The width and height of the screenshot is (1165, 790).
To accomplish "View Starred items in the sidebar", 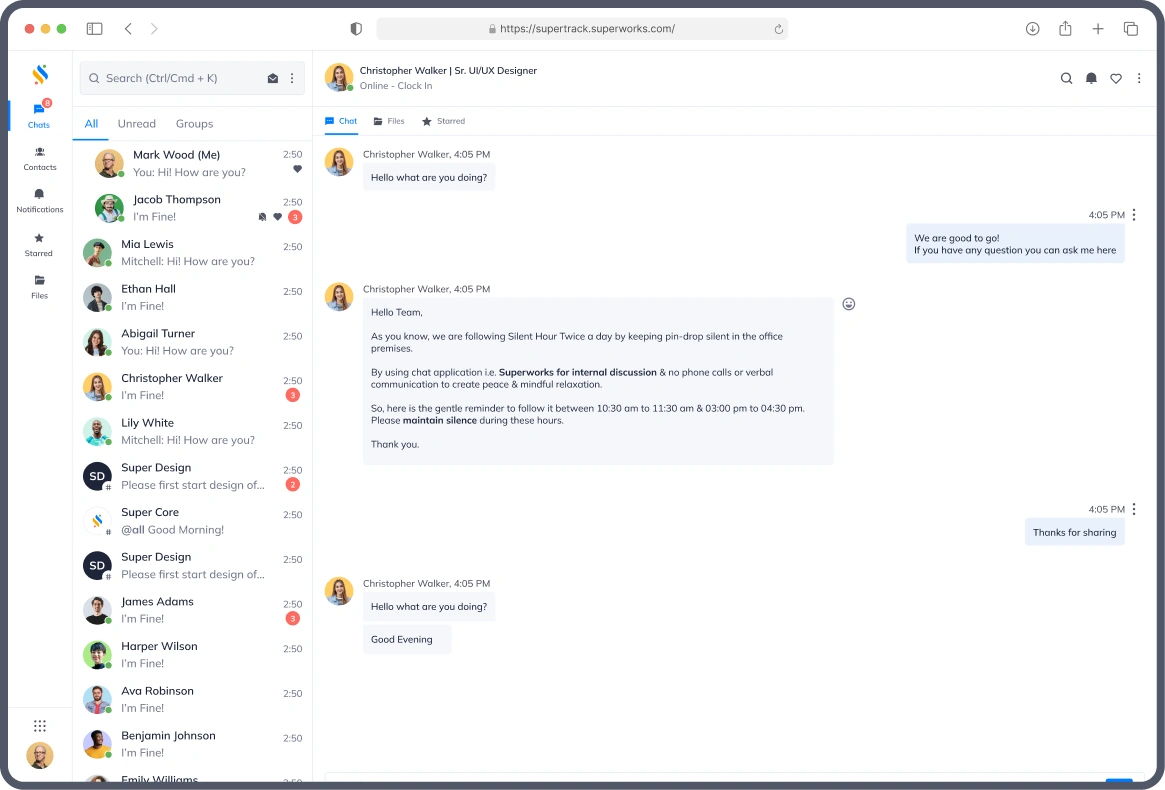I will 38,245.
